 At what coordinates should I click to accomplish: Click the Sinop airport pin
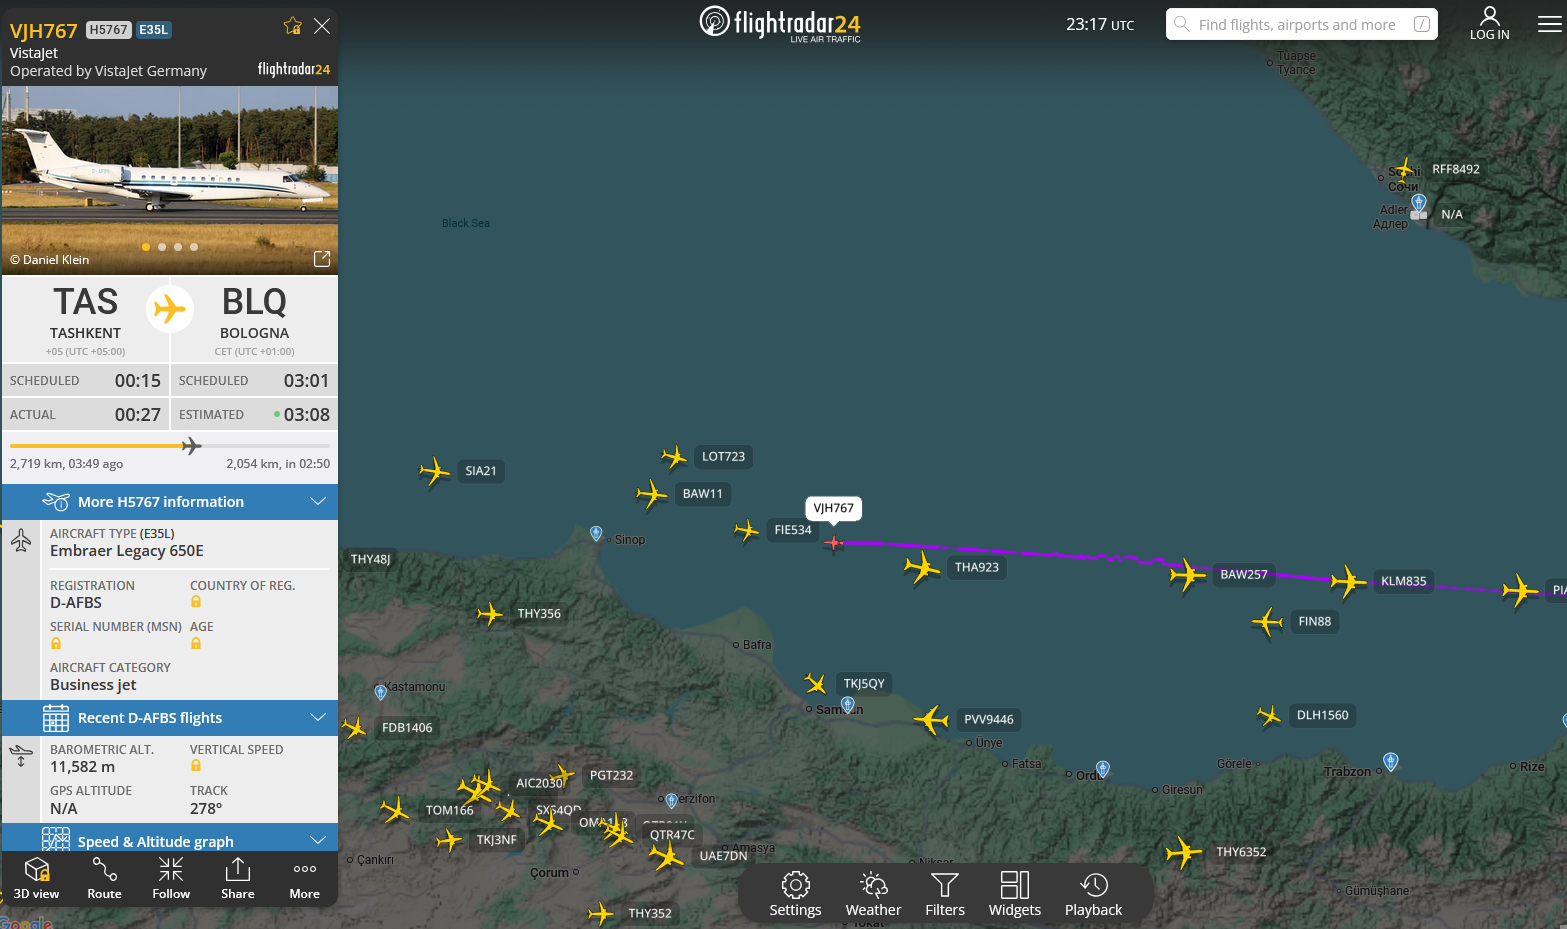(596, 534)
